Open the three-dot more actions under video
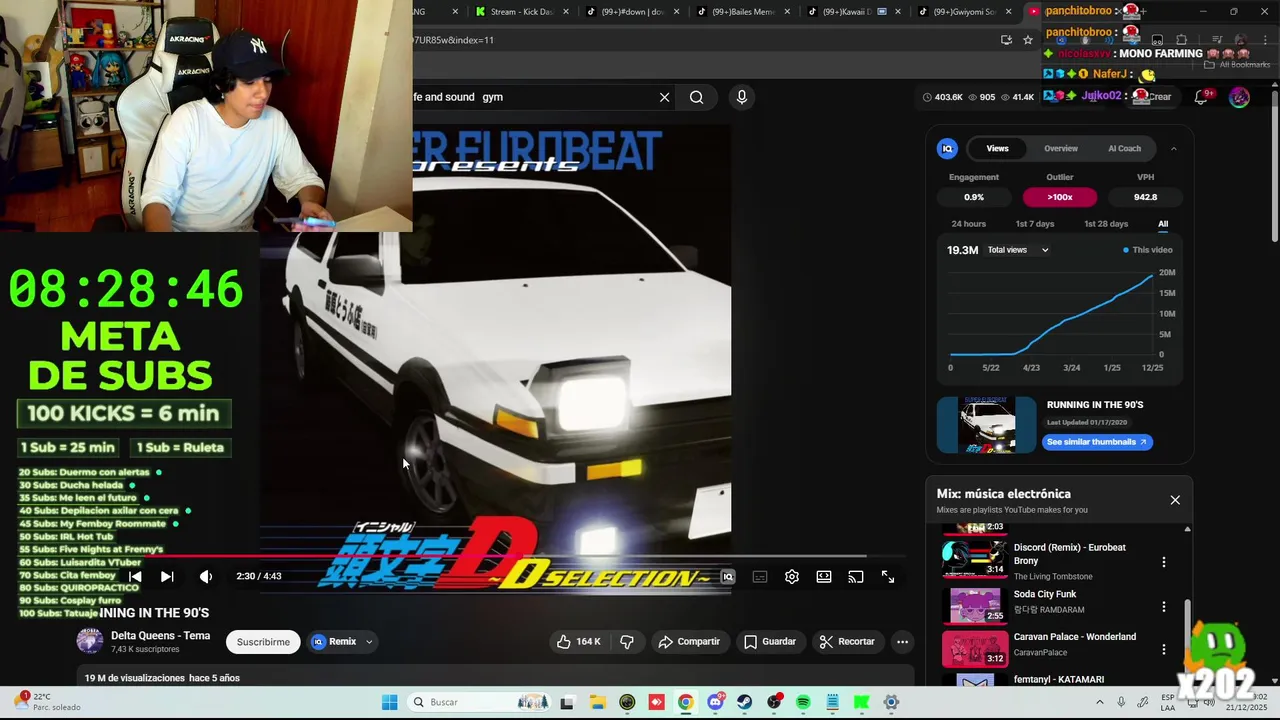Image resolution: width=1280 pixels, height=720 pixels. click(902, 642)
